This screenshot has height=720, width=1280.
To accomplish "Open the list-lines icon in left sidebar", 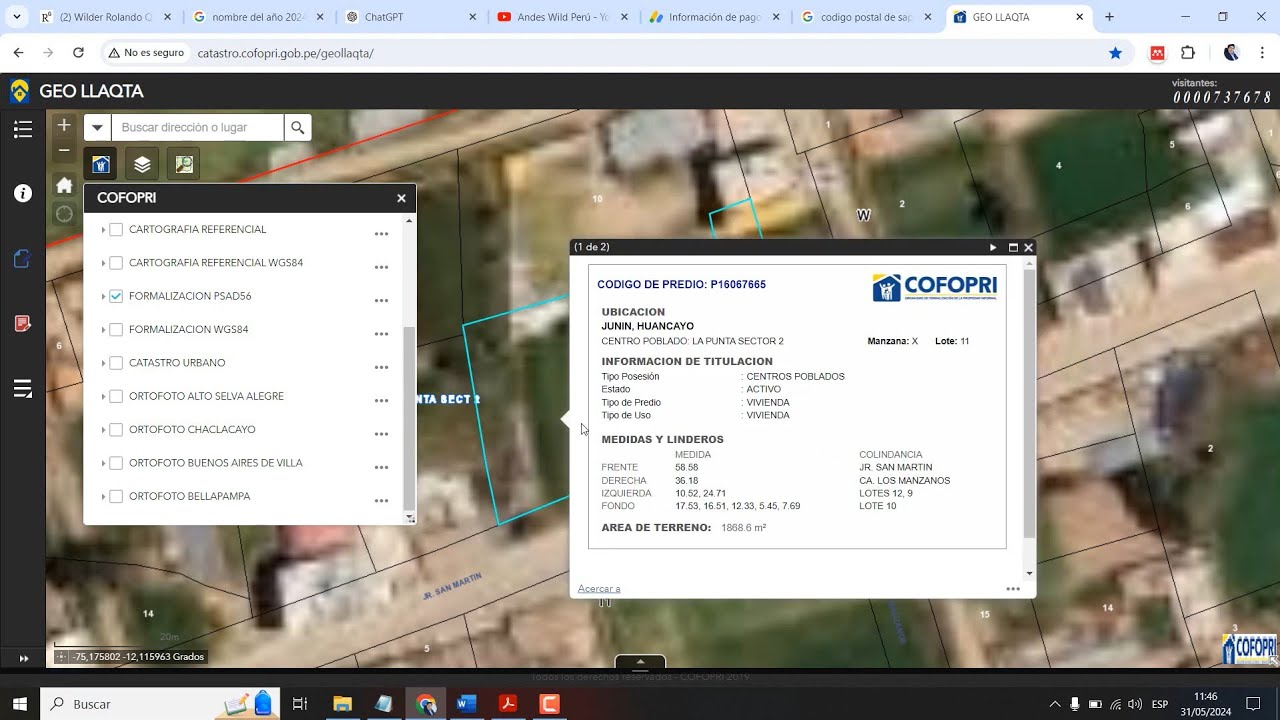I will 23,389.
